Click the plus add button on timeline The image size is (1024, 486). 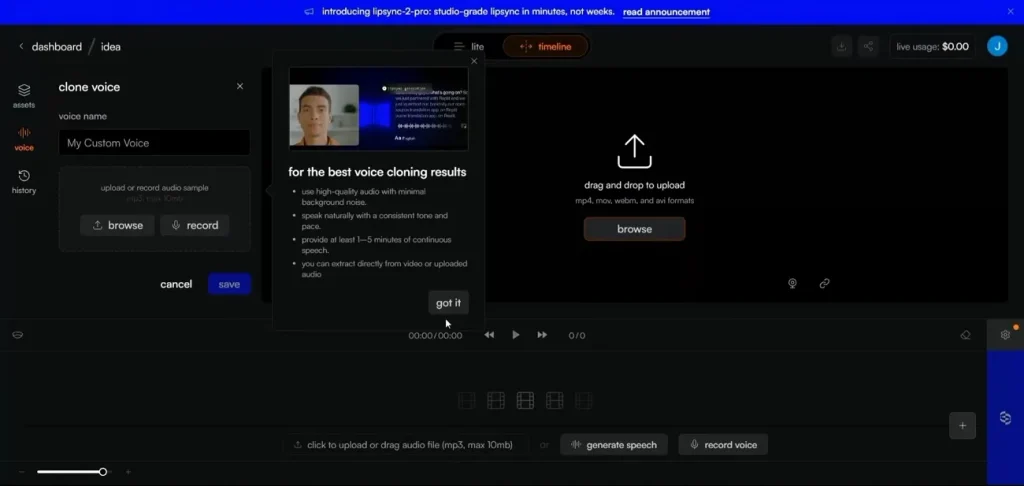point(962,426)
